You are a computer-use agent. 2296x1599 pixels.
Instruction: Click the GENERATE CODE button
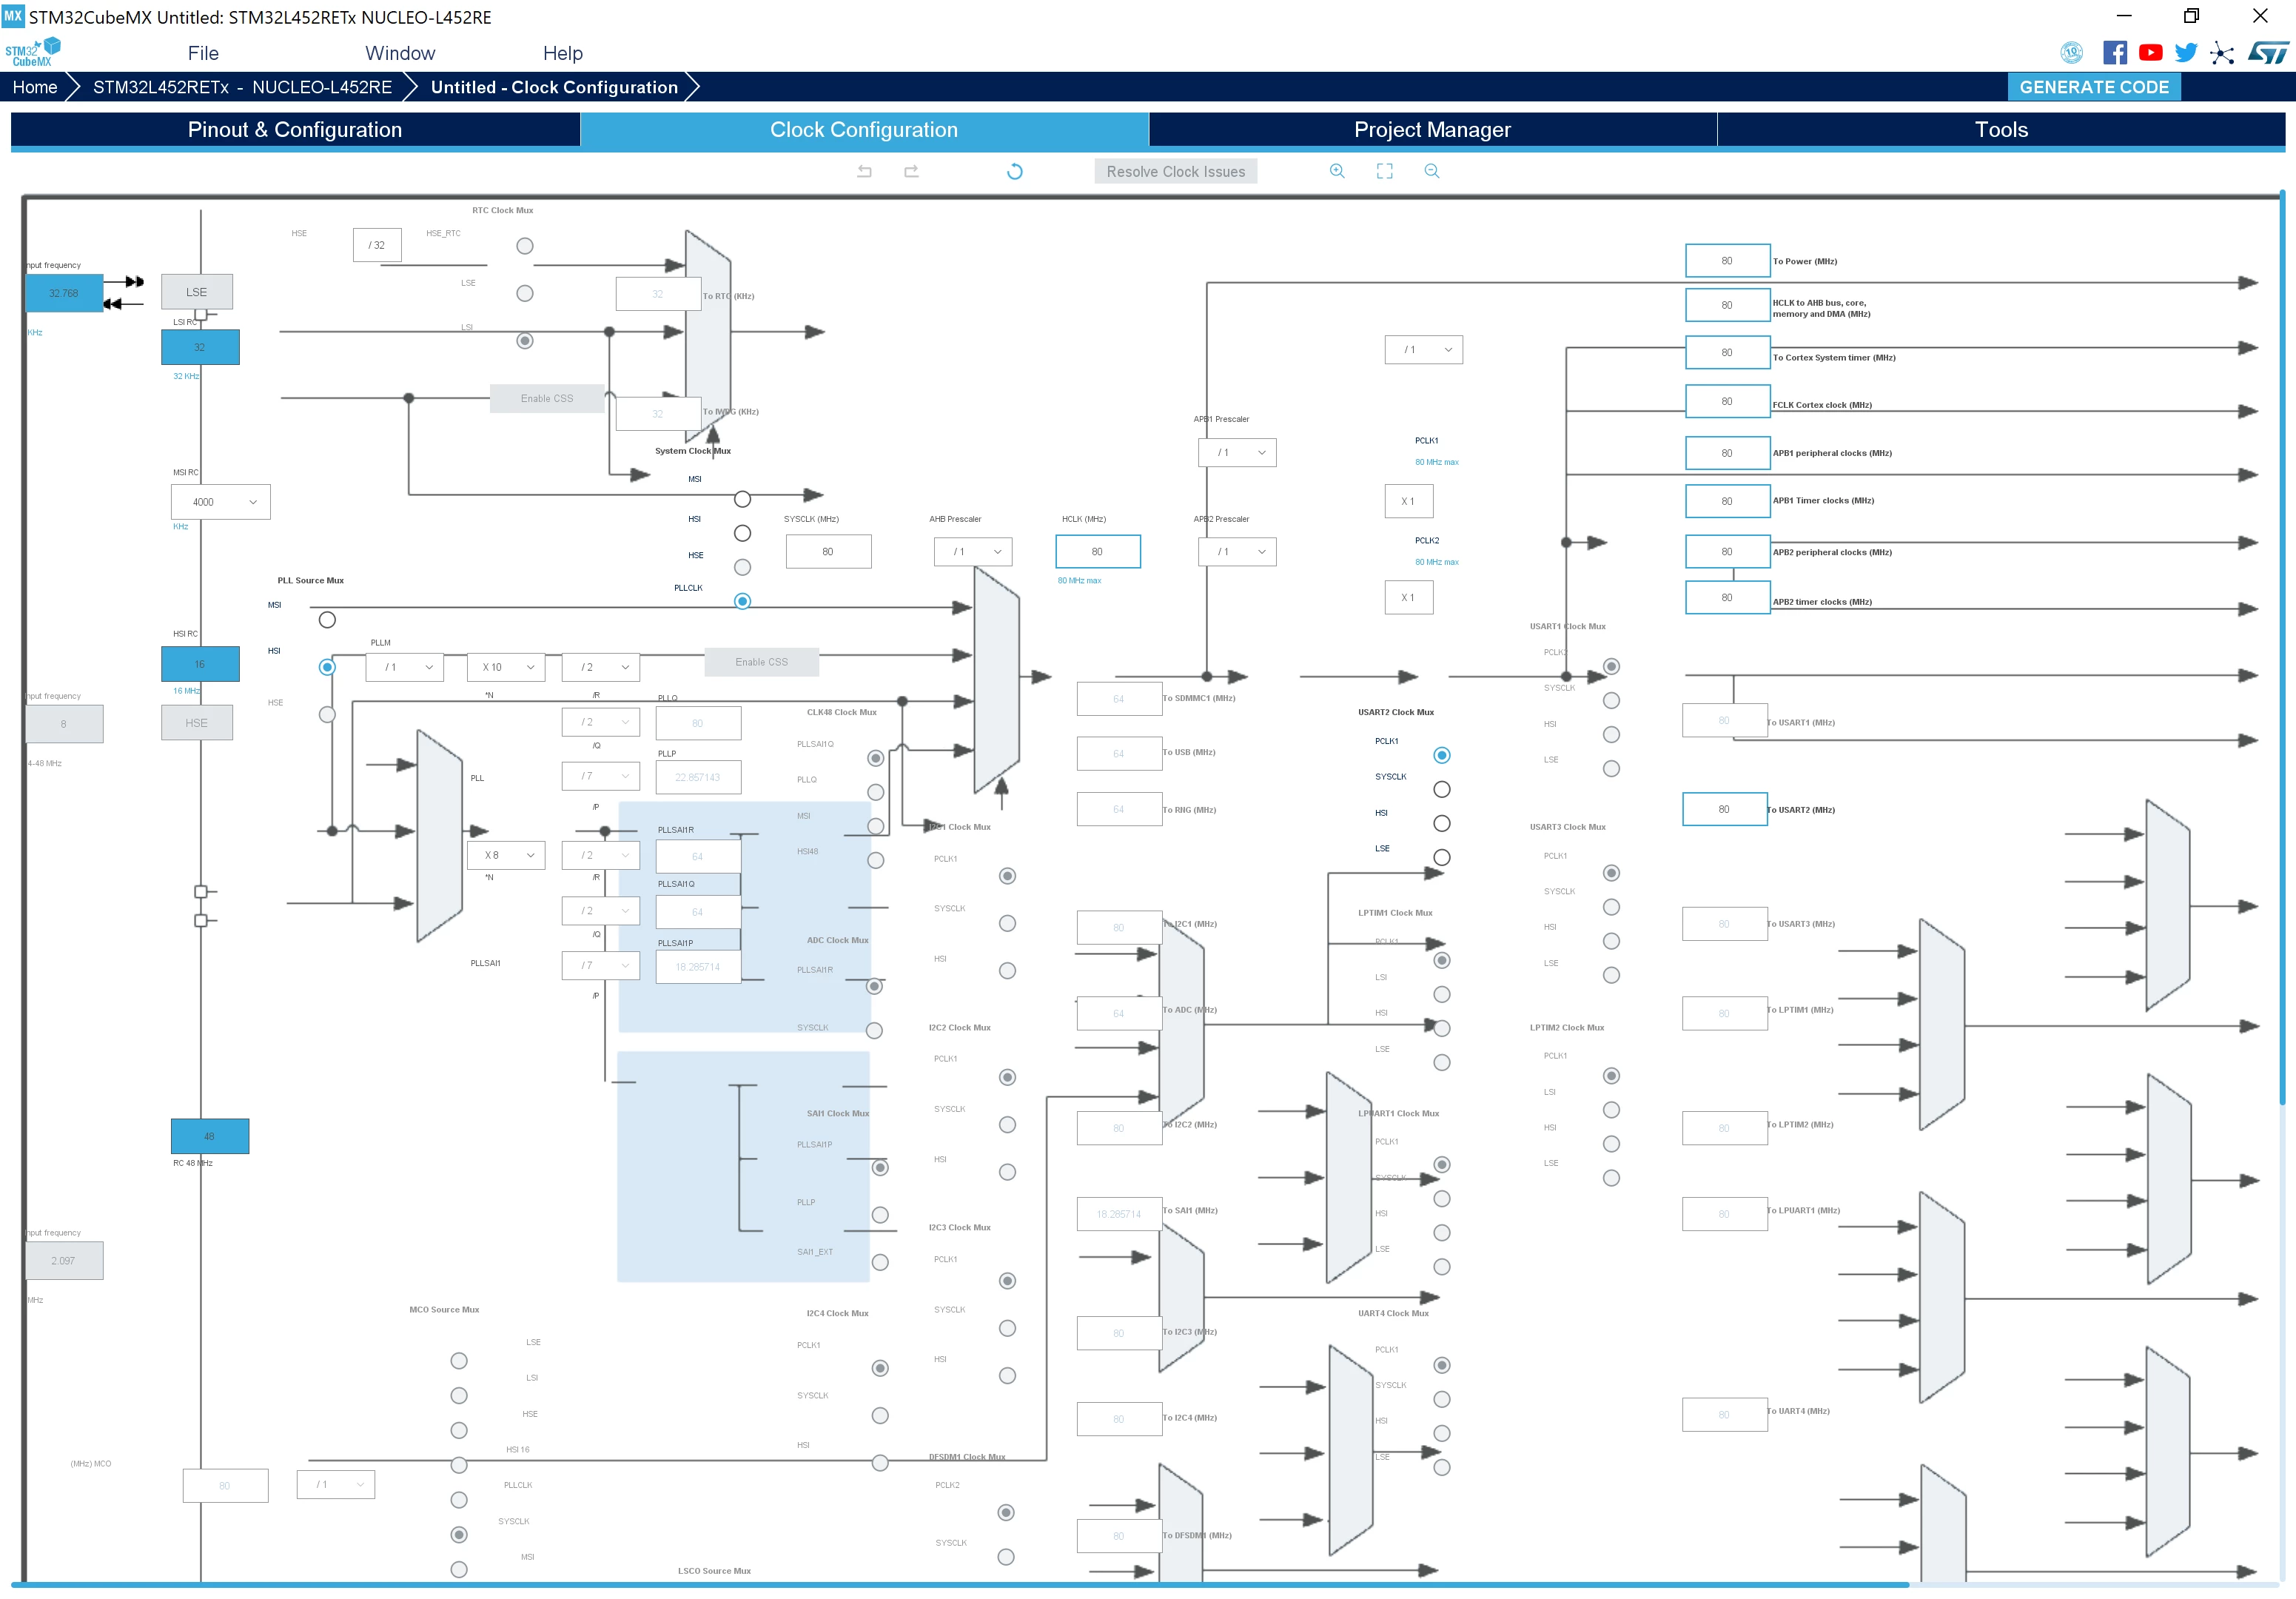[2094, 87]
